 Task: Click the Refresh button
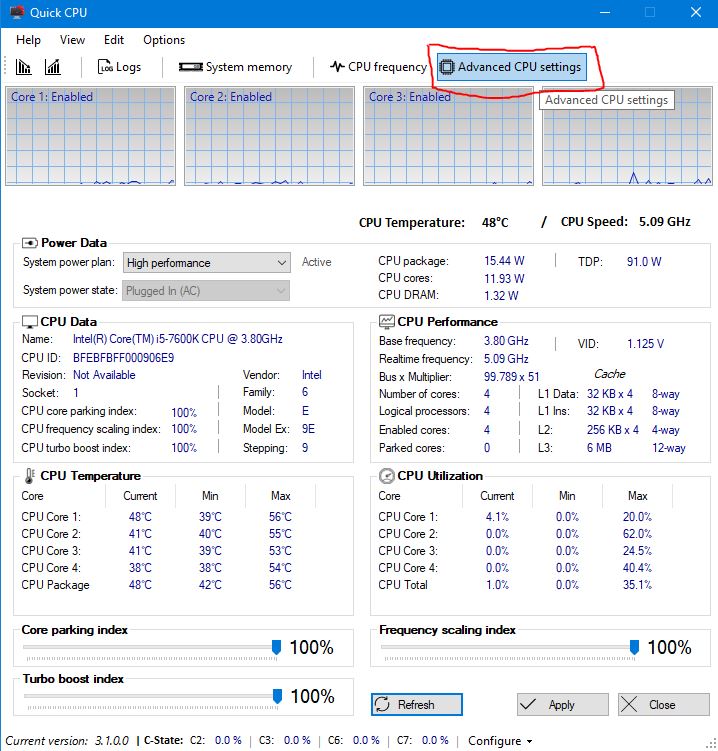click(417, 705)
